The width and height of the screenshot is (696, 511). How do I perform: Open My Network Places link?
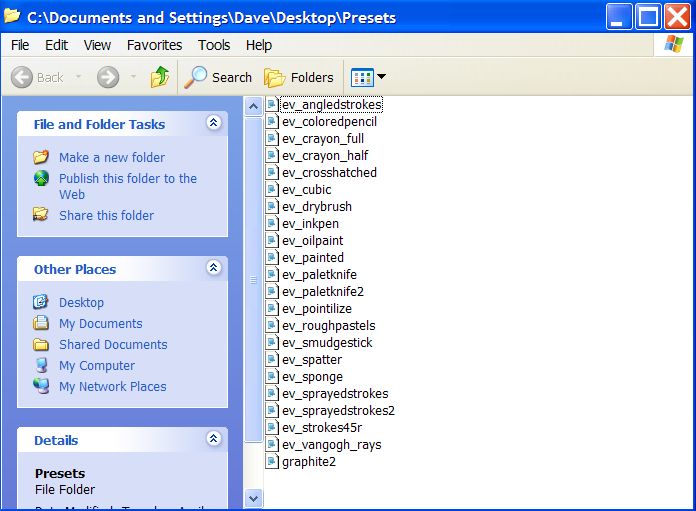[113, 386]
